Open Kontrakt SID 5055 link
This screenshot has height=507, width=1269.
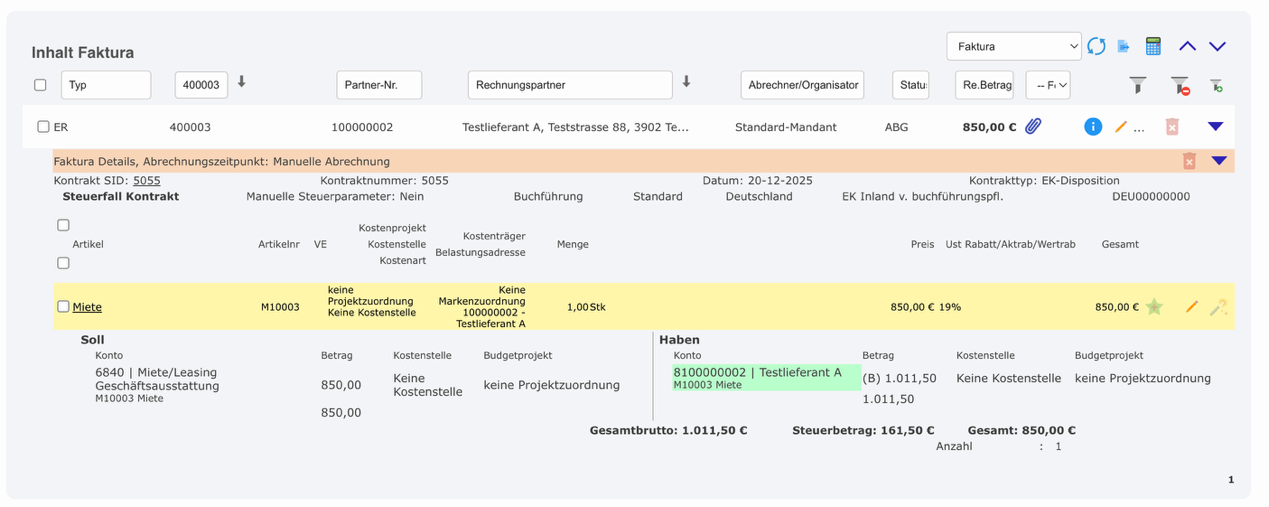[x=146, y=181]
